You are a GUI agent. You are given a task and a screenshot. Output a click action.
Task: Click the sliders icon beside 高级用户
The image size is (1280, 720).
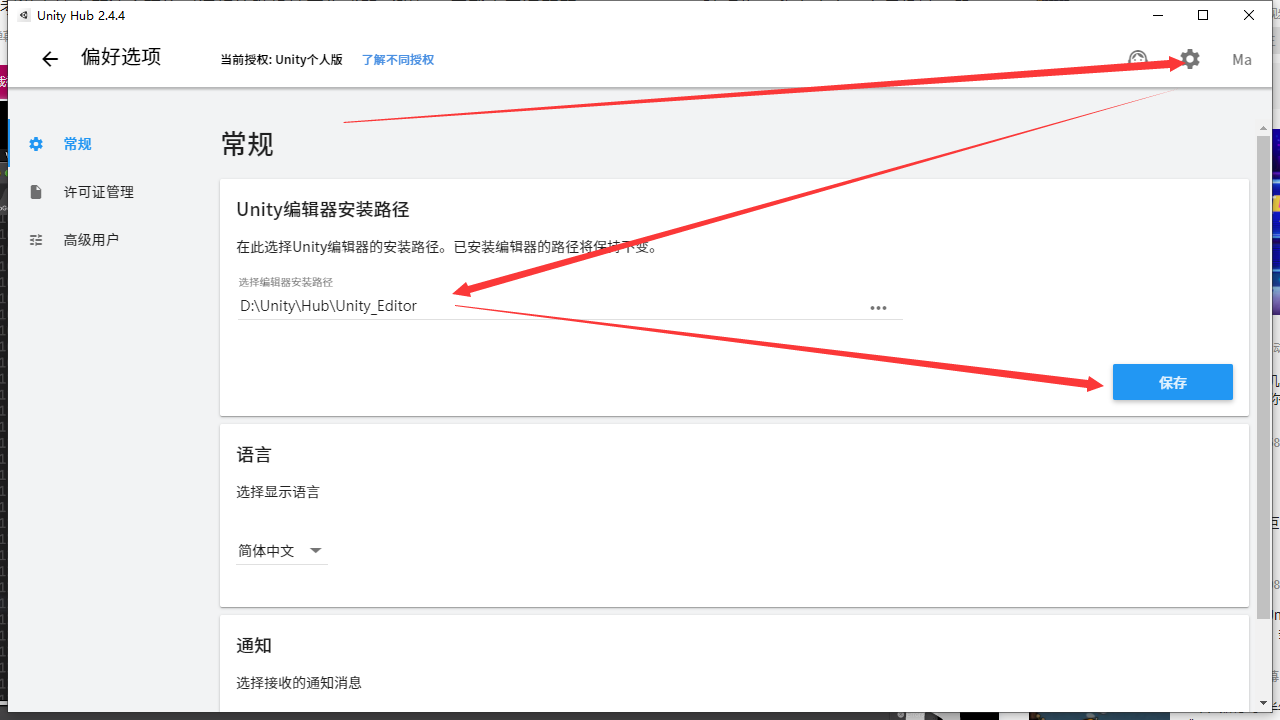click(x=36, y=239)
